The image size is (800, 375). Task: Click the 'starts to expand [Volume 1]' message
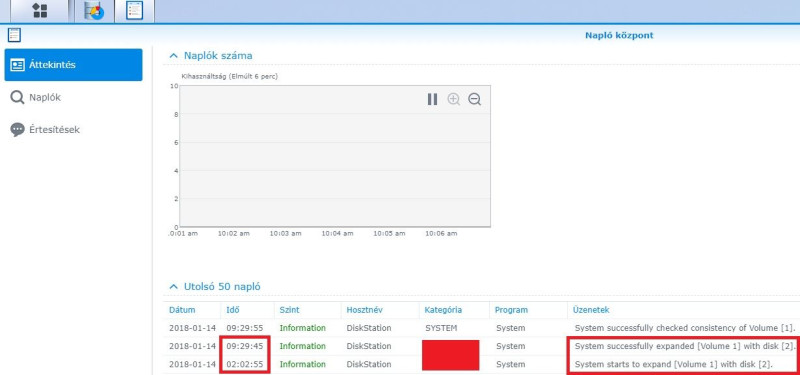tap(674, 365)
